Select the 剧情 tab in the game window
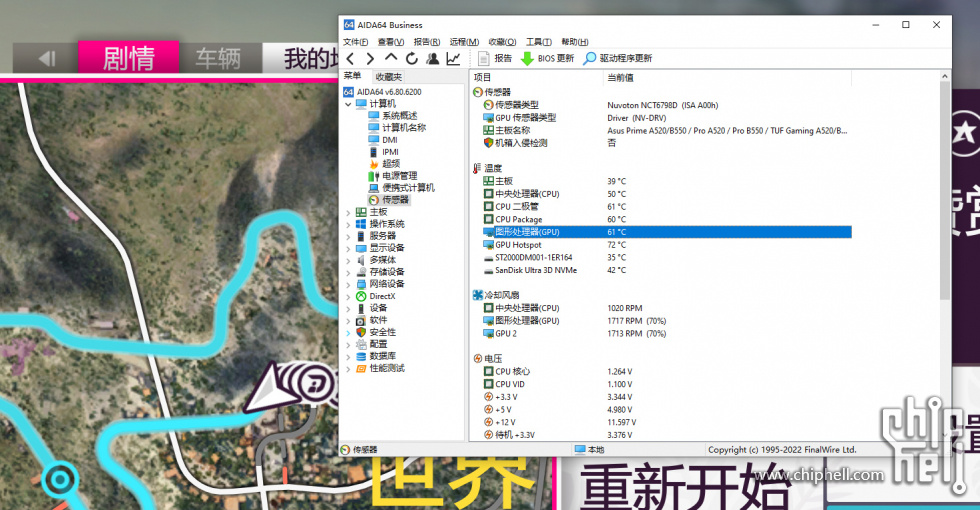980x510 pixels. click(x=129, y=58)
